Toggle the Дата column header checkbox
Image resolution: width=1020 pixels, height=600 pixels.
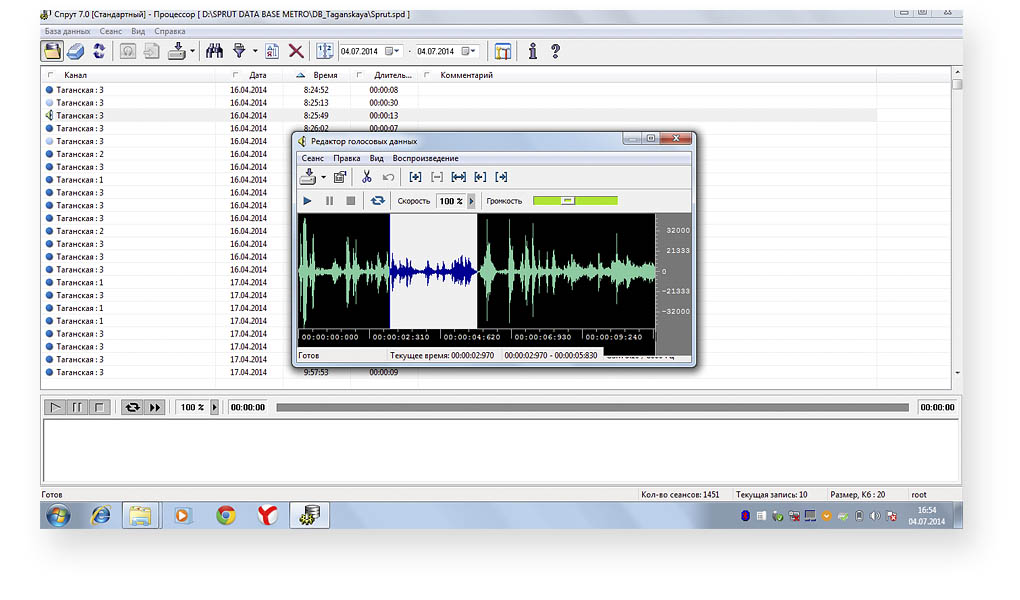pyautogui.click(x=235, y=75)
